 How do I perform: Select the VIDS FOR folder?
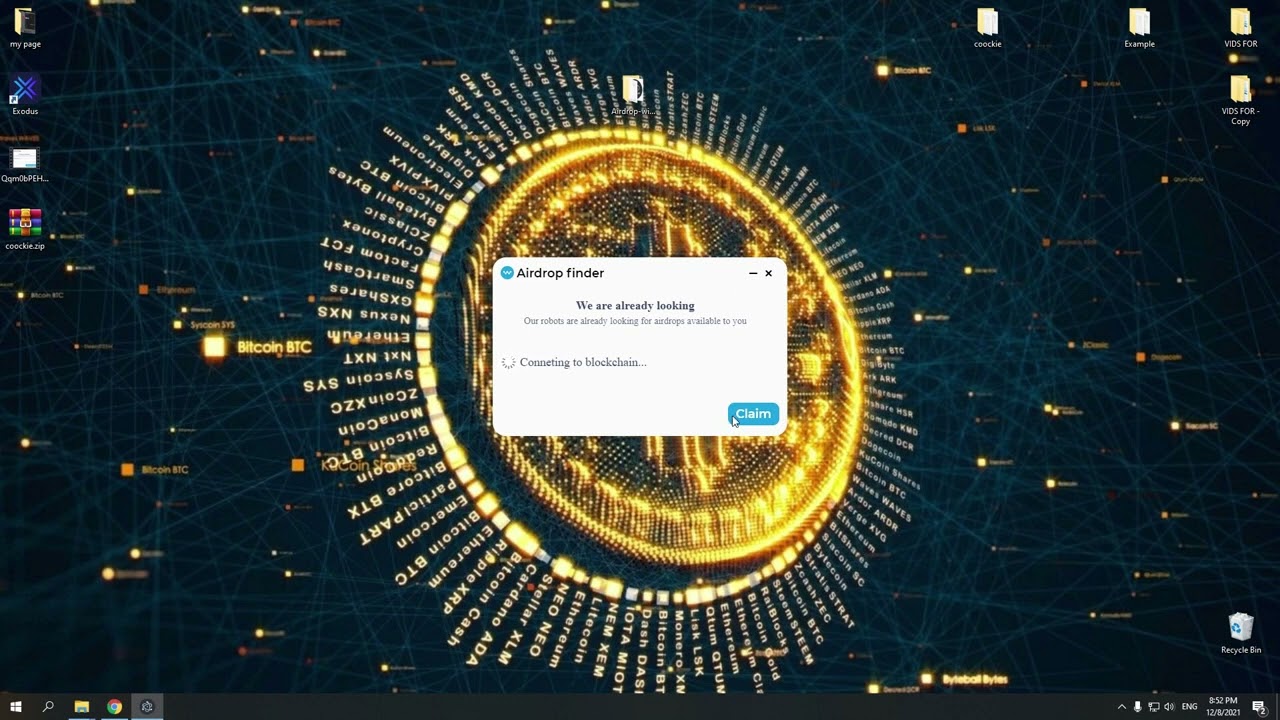[x=1240, y=28]
